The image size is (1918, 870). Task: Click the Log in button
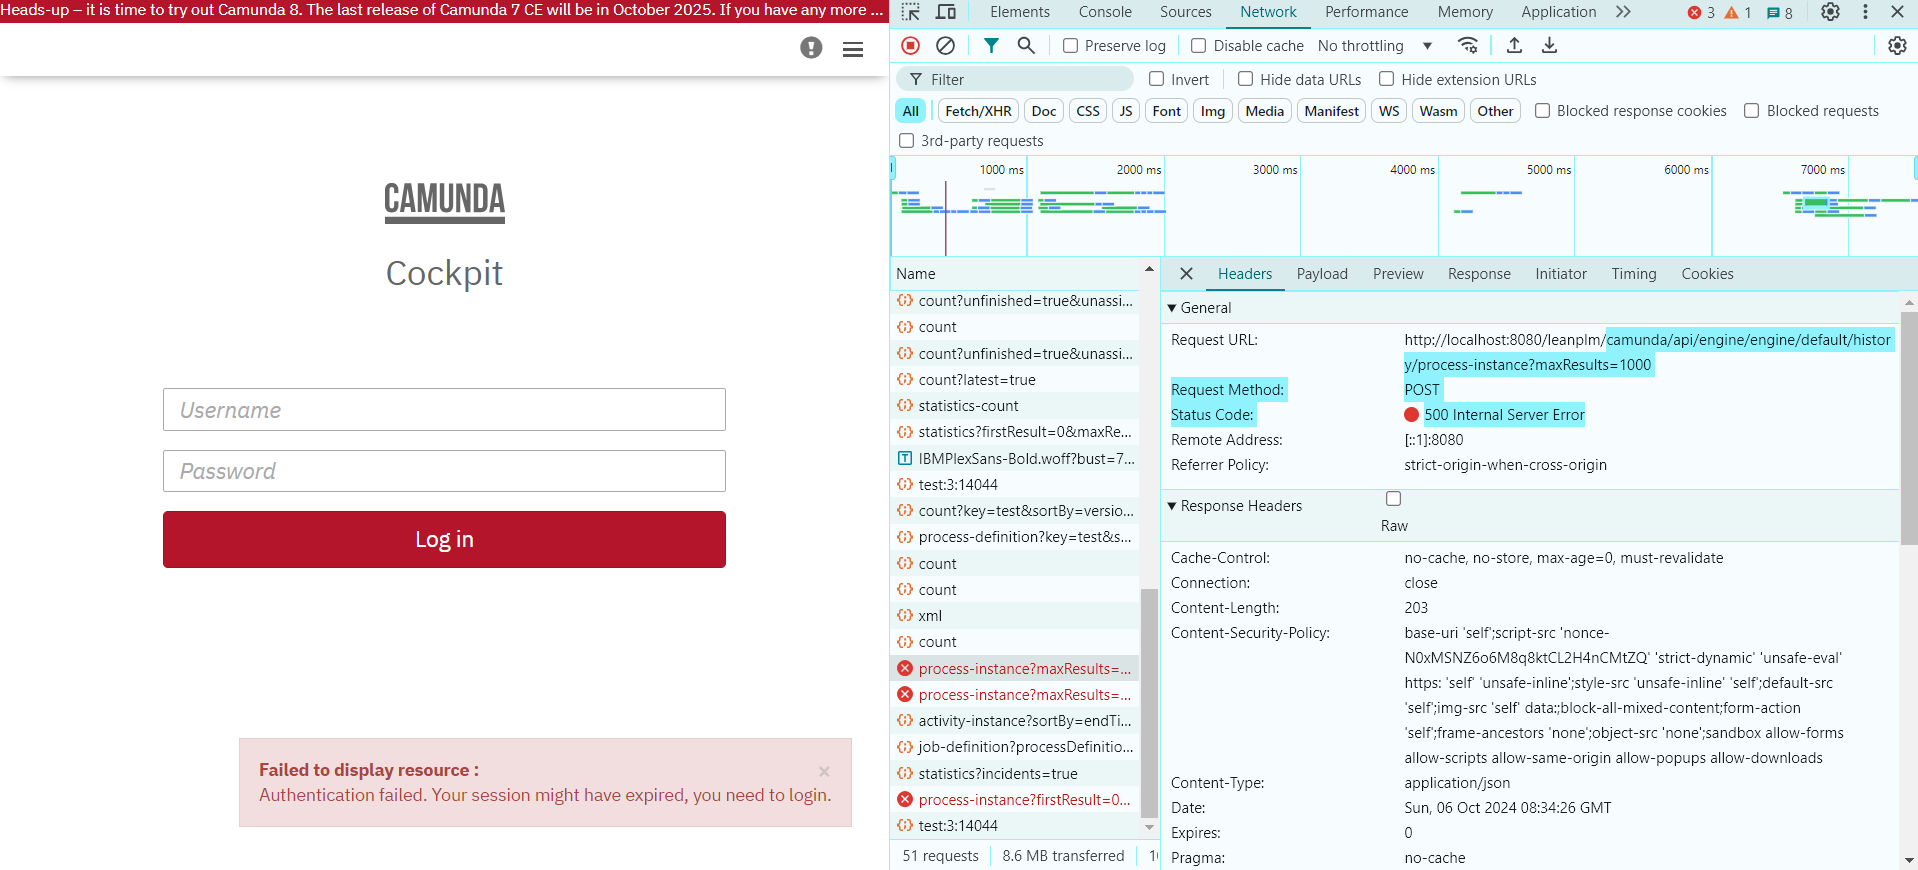pyautogui.click(x=444, y=539)
